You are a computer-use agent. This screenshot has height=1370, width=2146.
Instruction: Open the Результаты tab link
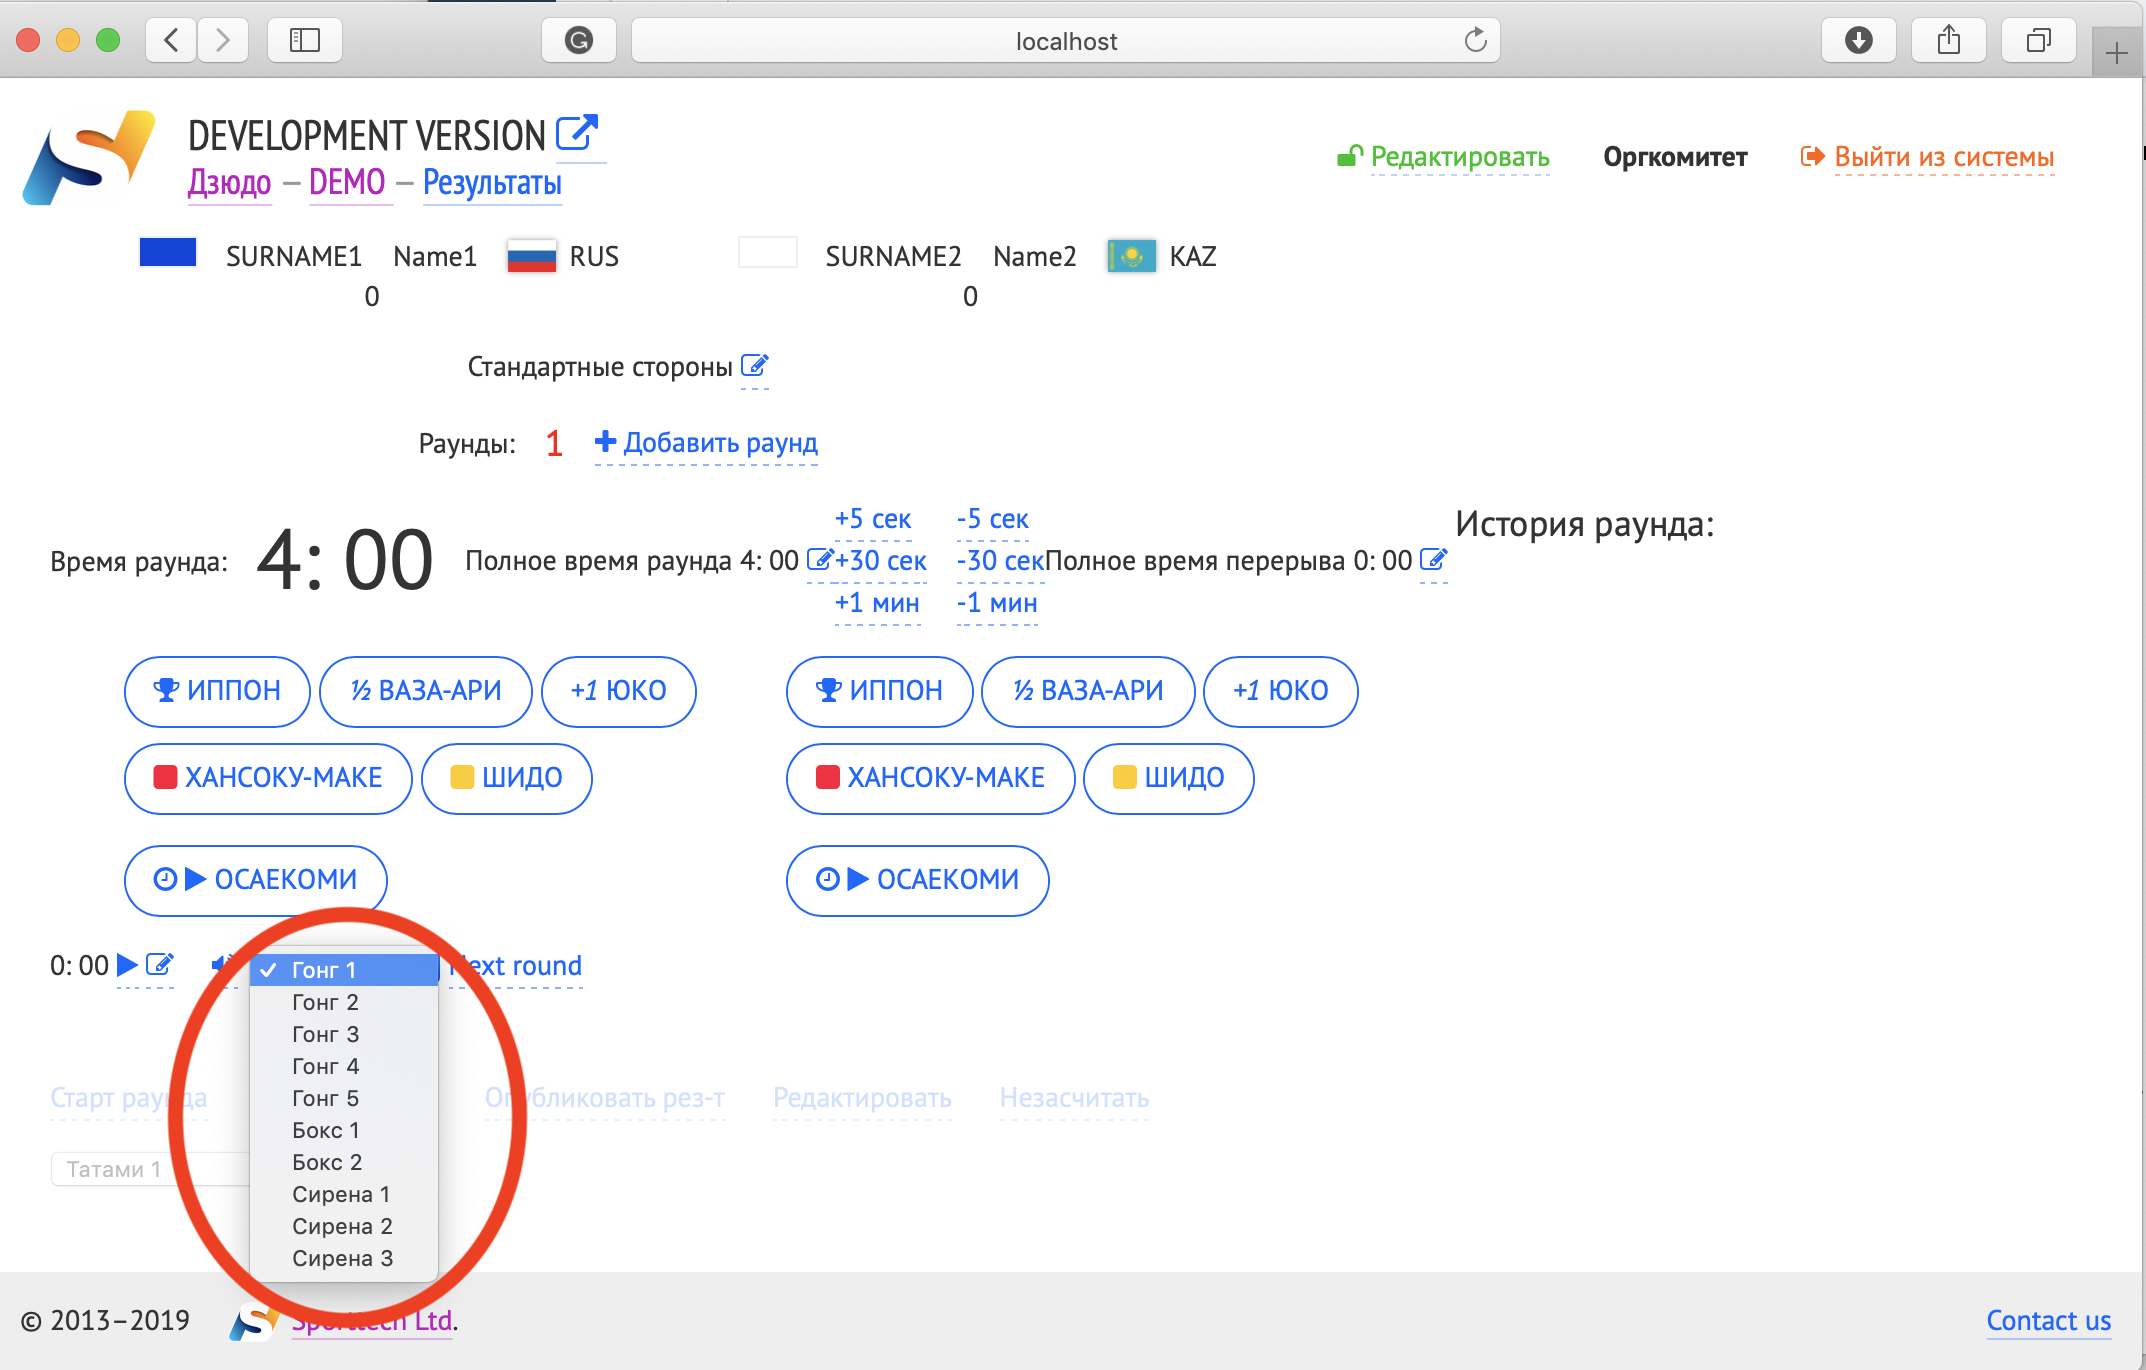492,183
